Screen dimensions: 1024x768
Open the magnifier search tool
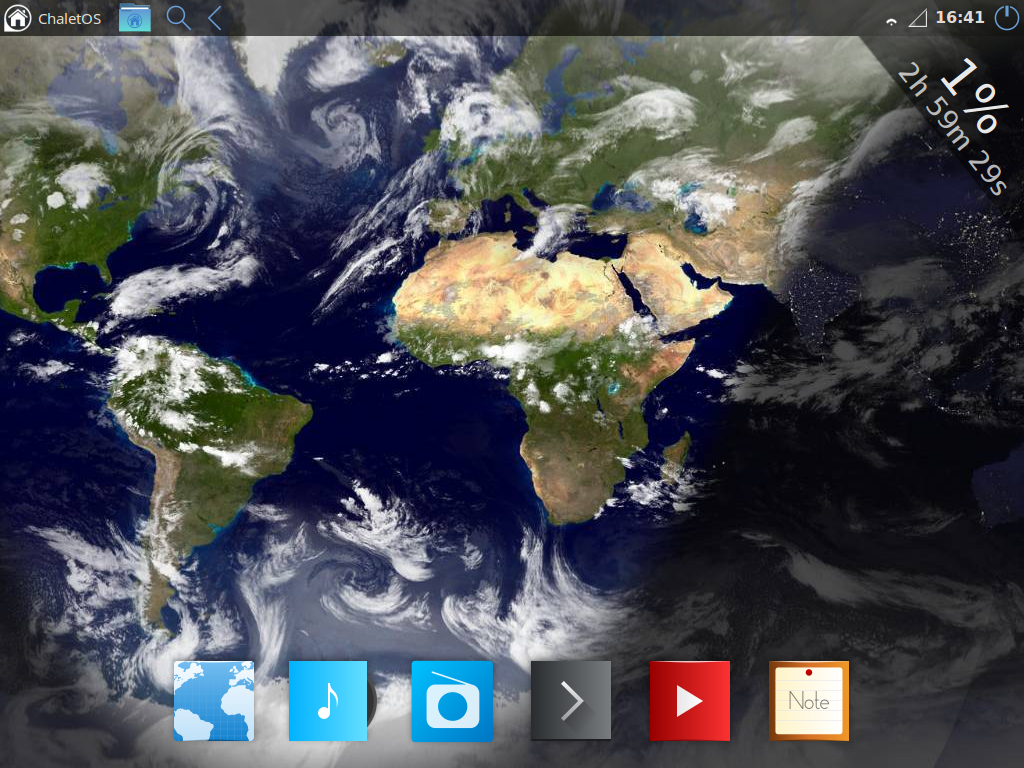[178, 18]
